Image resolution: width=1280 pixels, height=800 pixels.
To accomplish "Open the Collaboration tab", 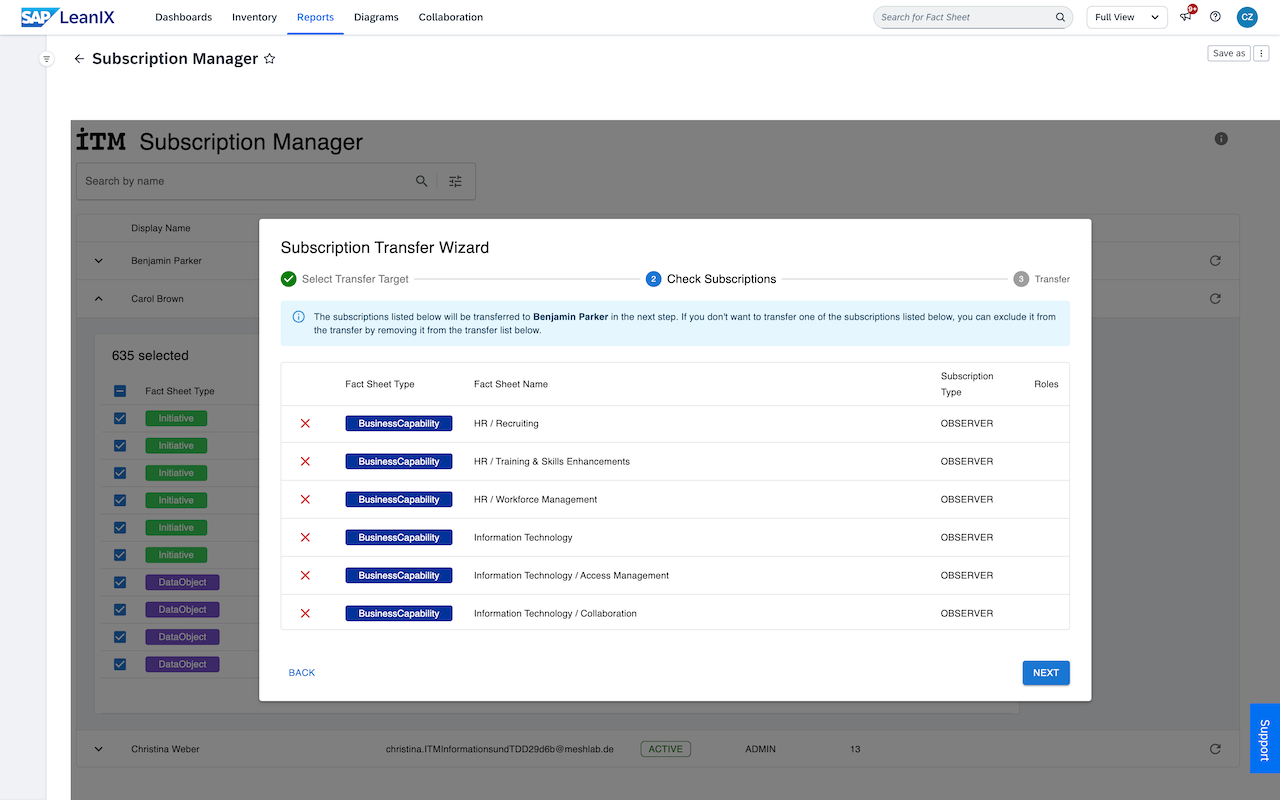I will (x=451, y=17).
